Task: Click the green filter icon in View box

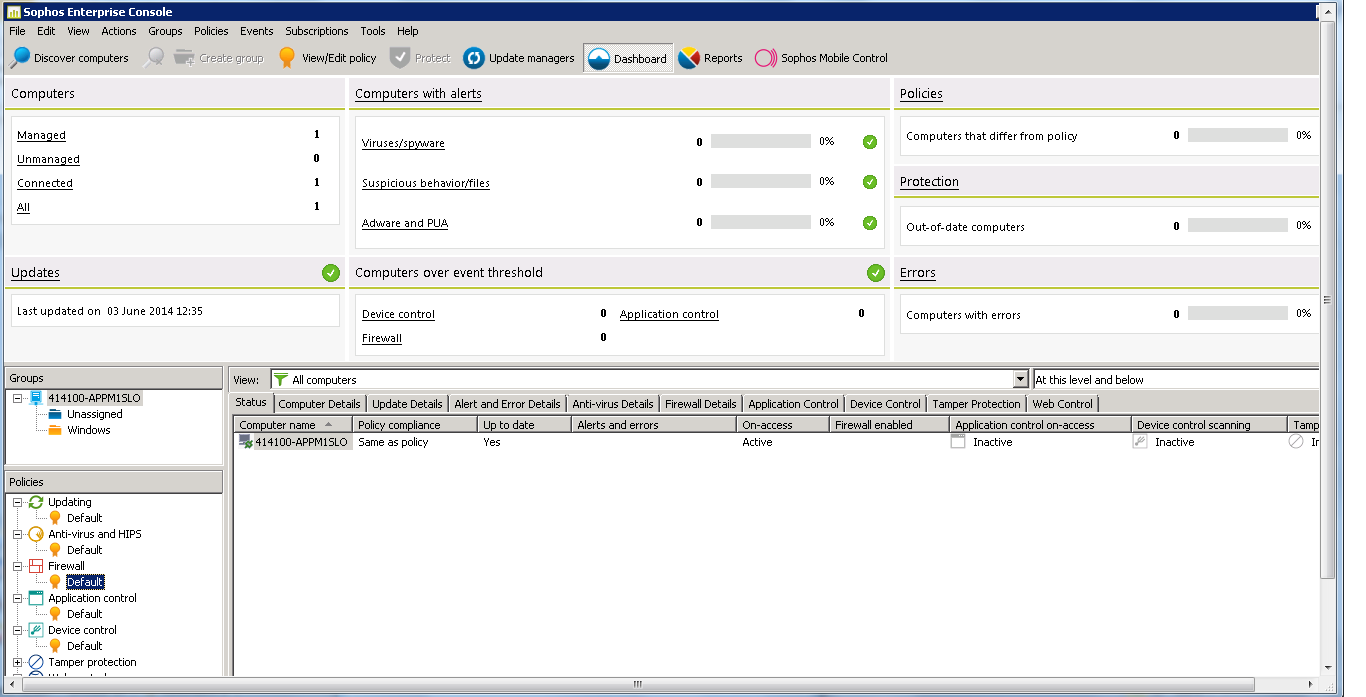Action: coord(281,380)
